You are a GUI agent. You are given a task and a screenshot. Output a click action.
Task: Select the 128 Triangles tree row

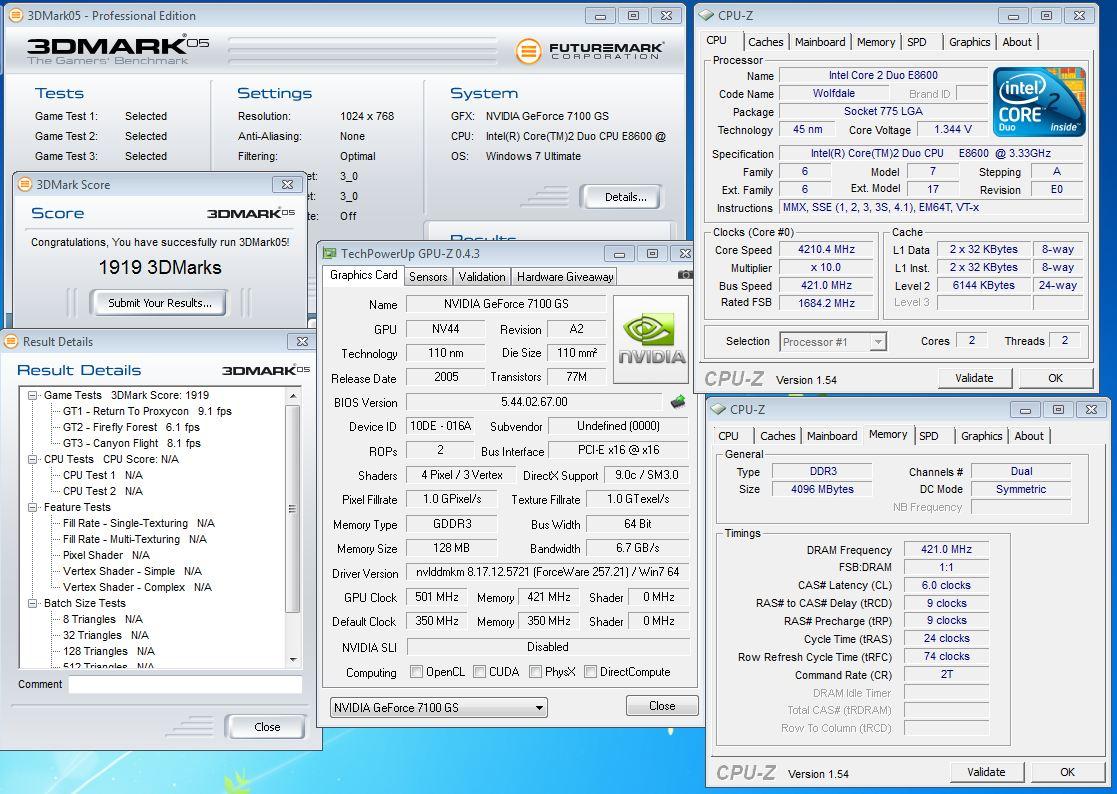click(x=109, y=651)
